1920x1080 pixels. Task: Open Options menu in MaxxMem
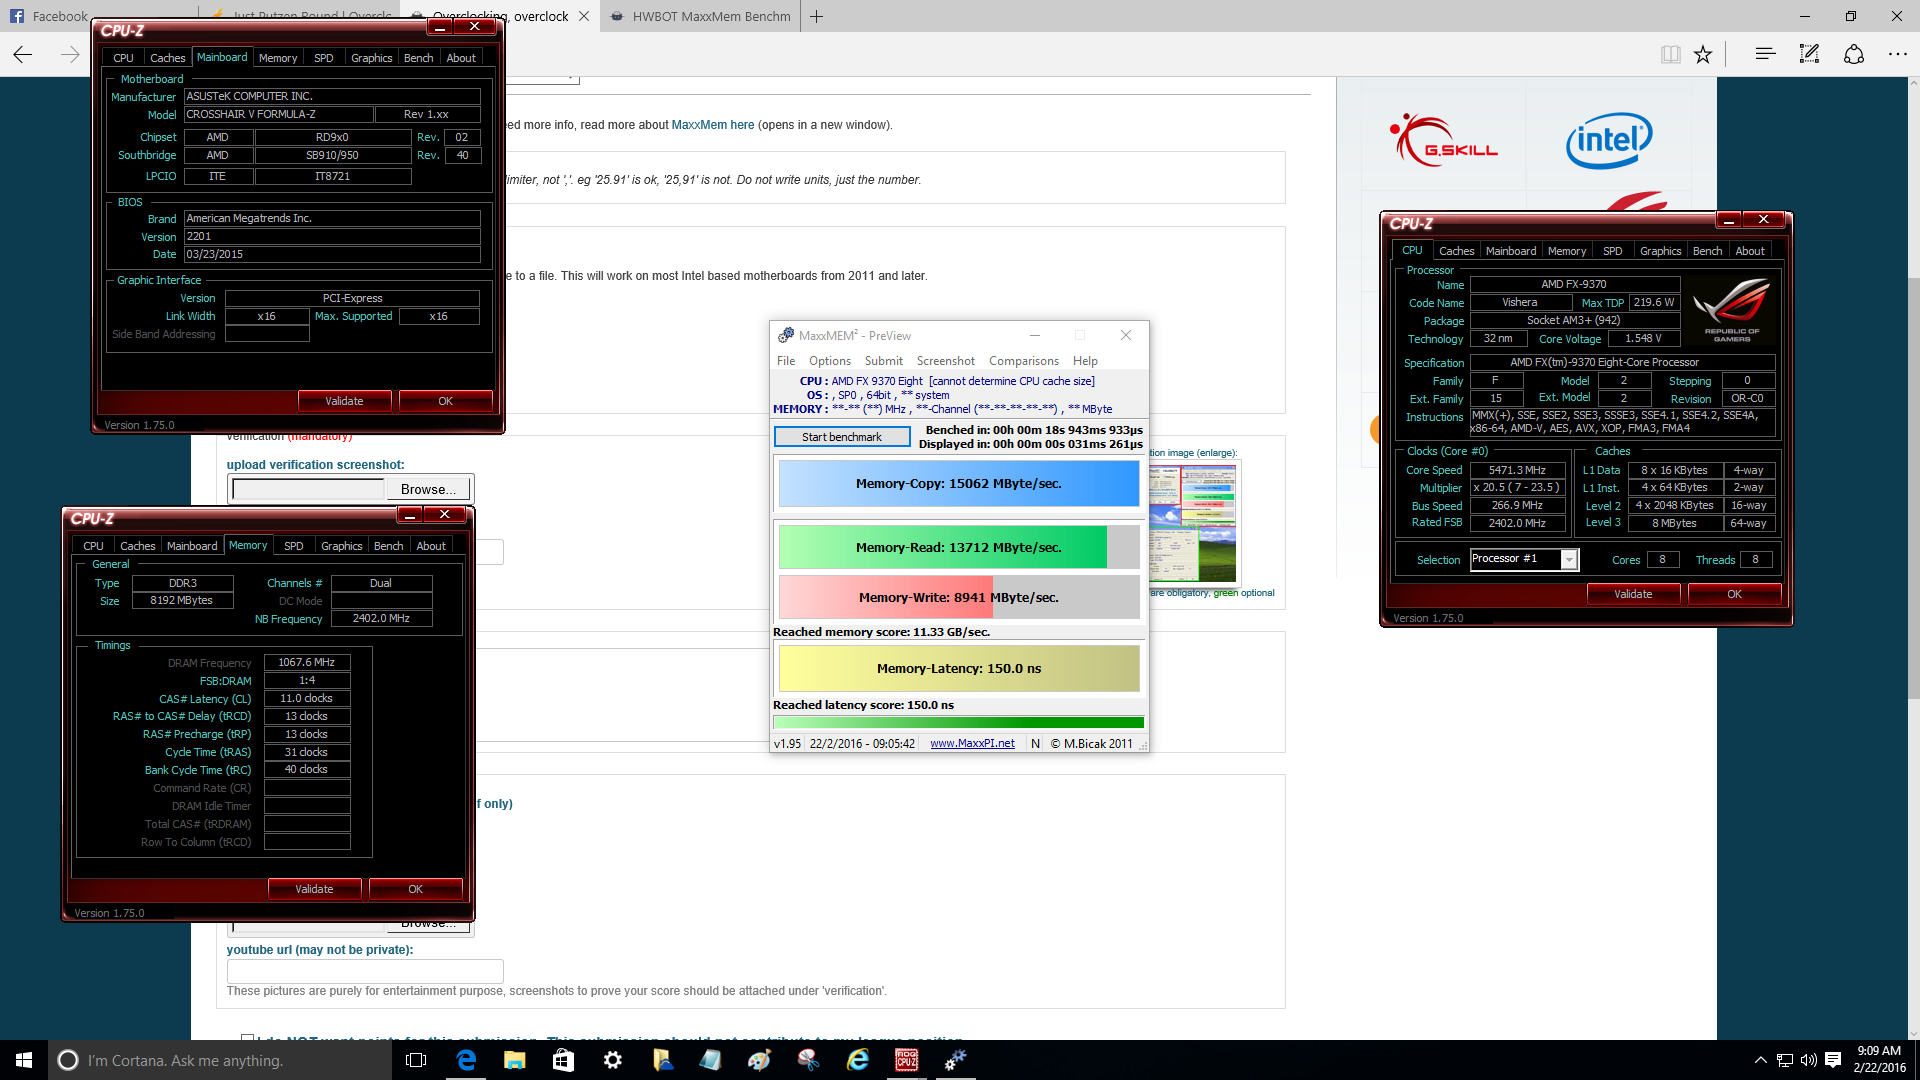[x=830, y=361]
